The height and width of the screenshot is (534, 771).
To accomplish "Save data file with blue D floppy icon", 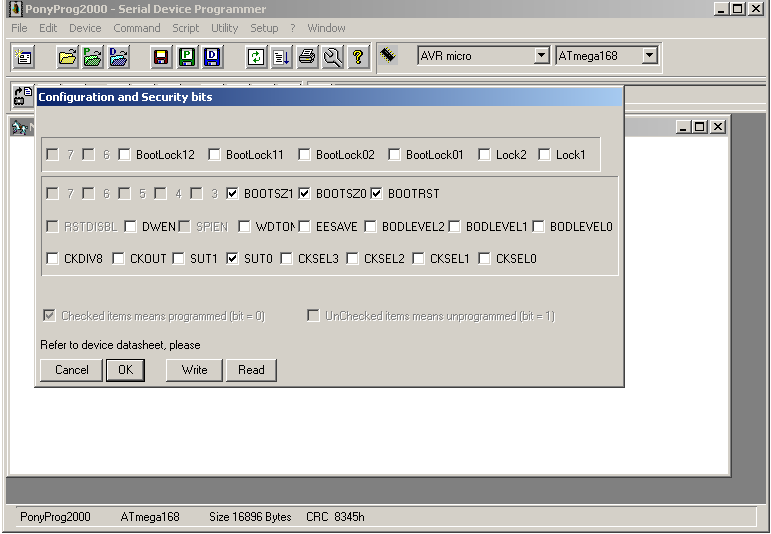I will [x=212, y=57].
